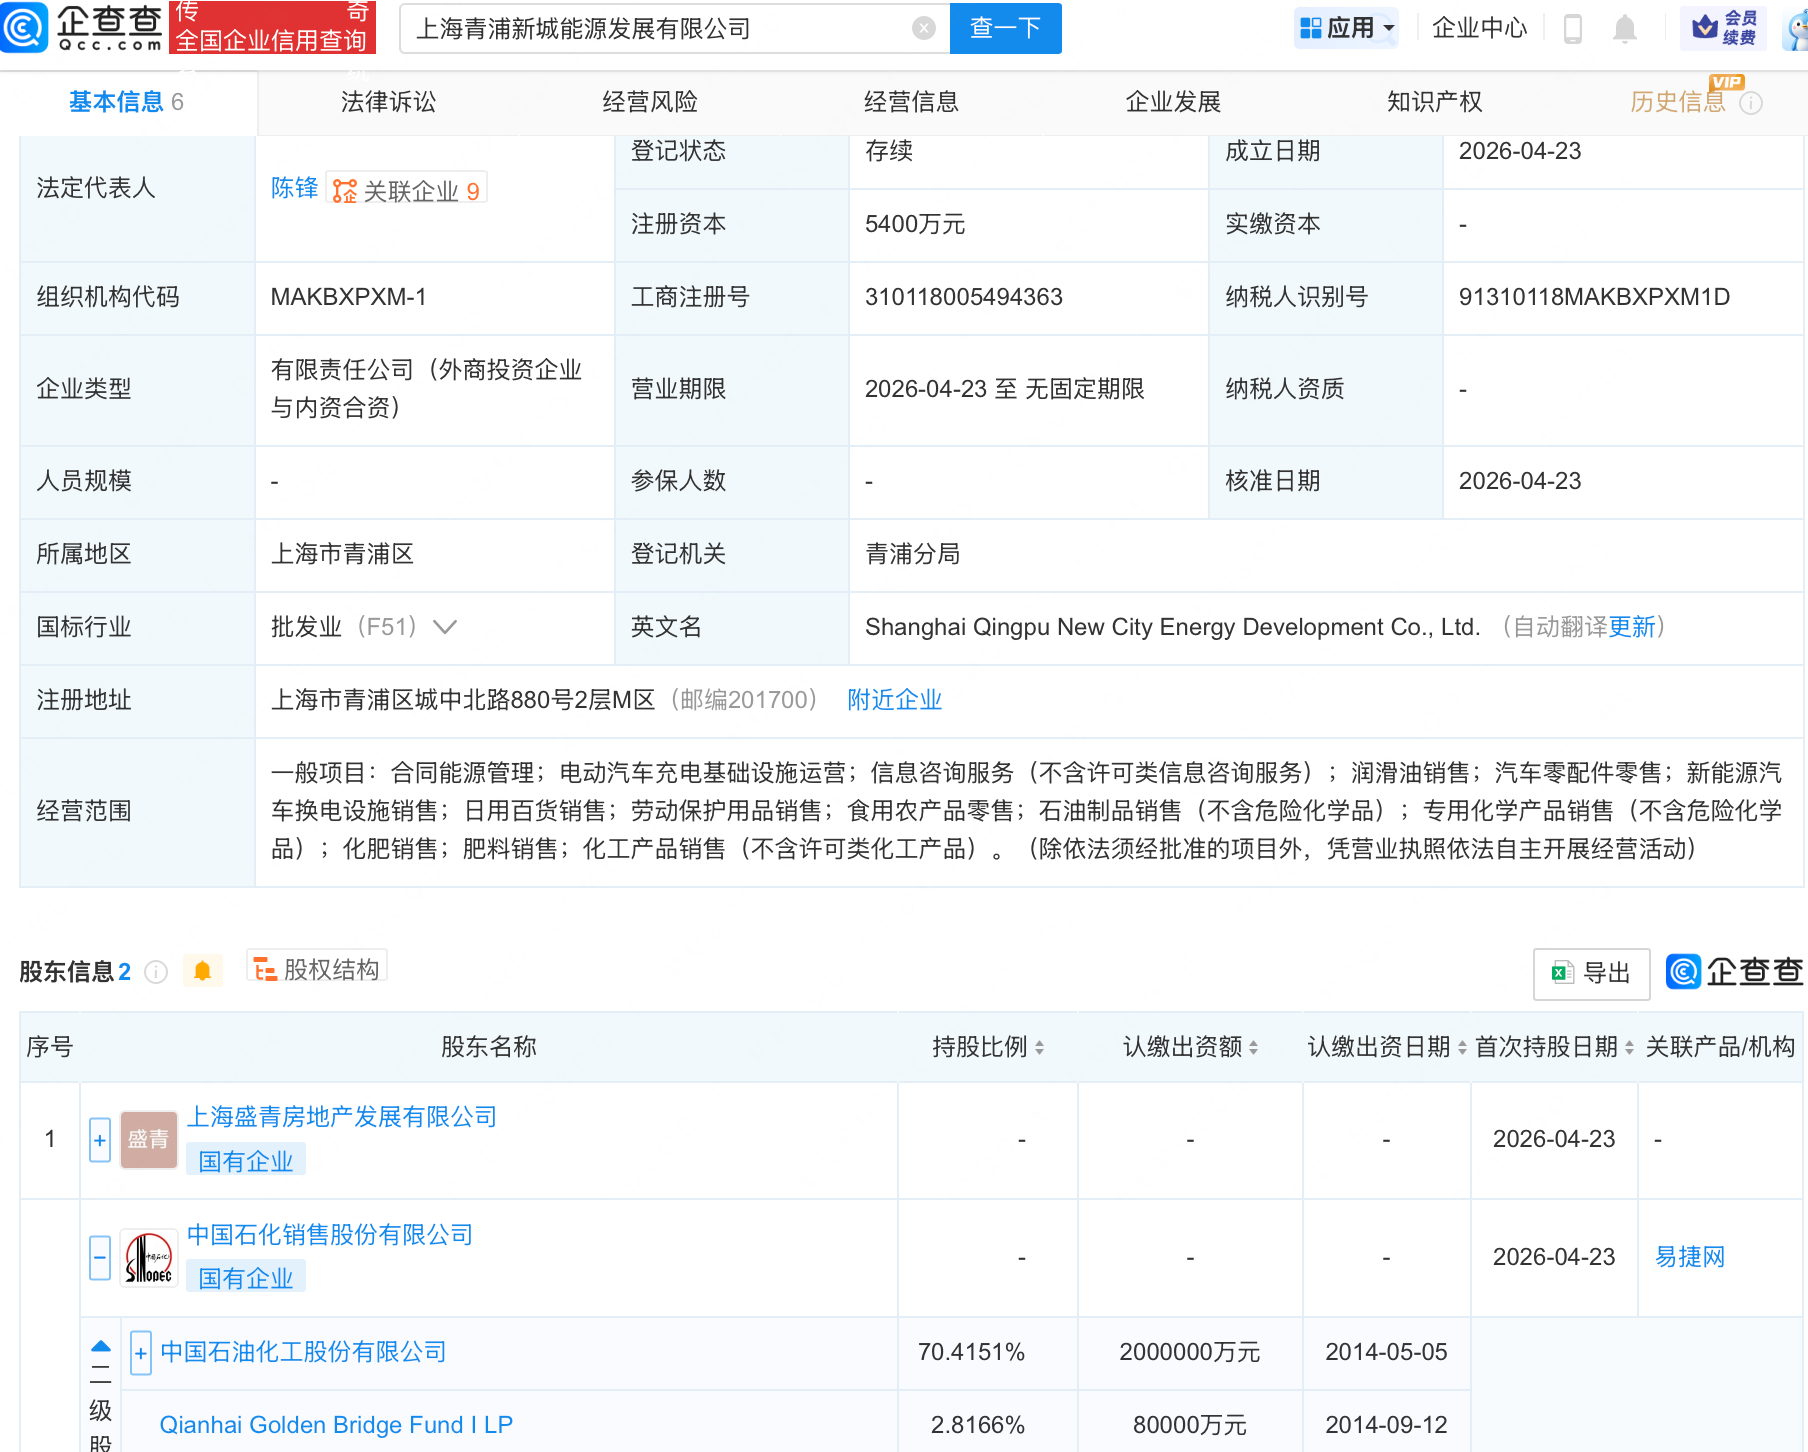1808x1452 pixels.
Task: Switch to the 经营风险 tab
Action: tap(650, 101)
